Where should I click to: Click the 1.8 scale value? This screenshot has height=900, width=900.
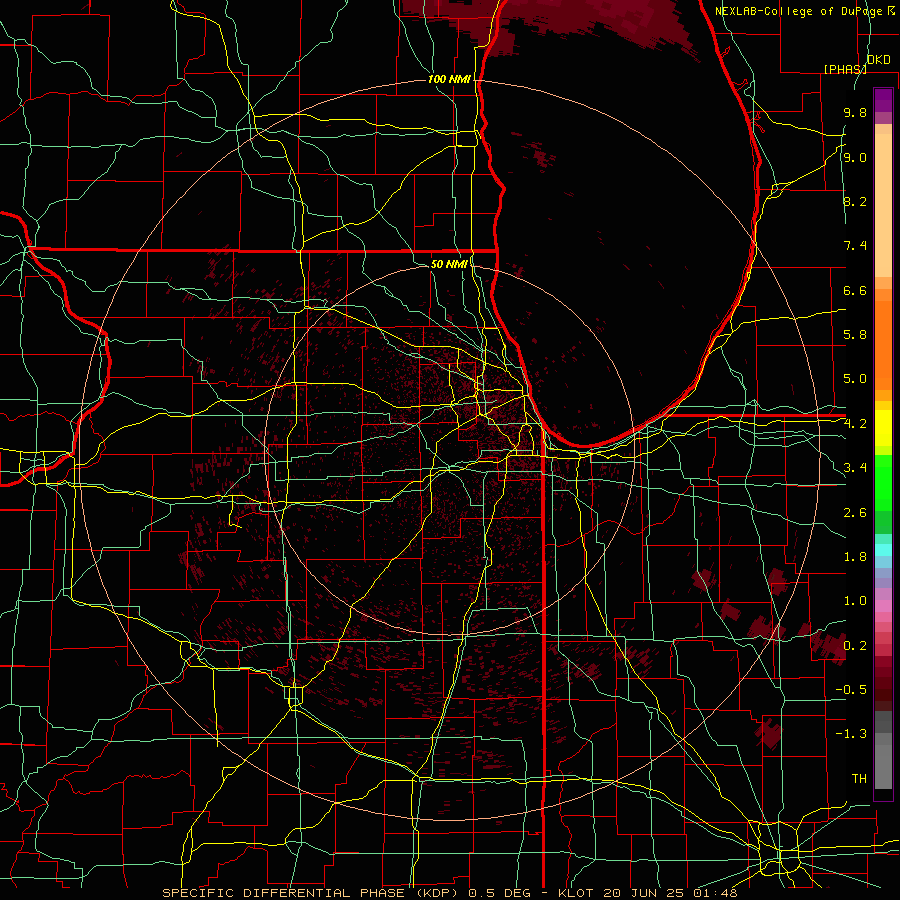click(x=855, y=557)
